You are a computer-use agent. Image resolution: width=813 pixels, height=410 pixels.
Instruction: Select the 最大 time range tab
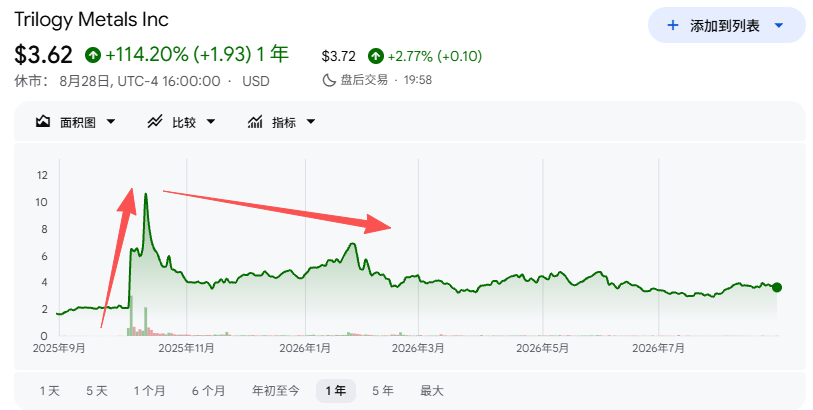point(431,391)
